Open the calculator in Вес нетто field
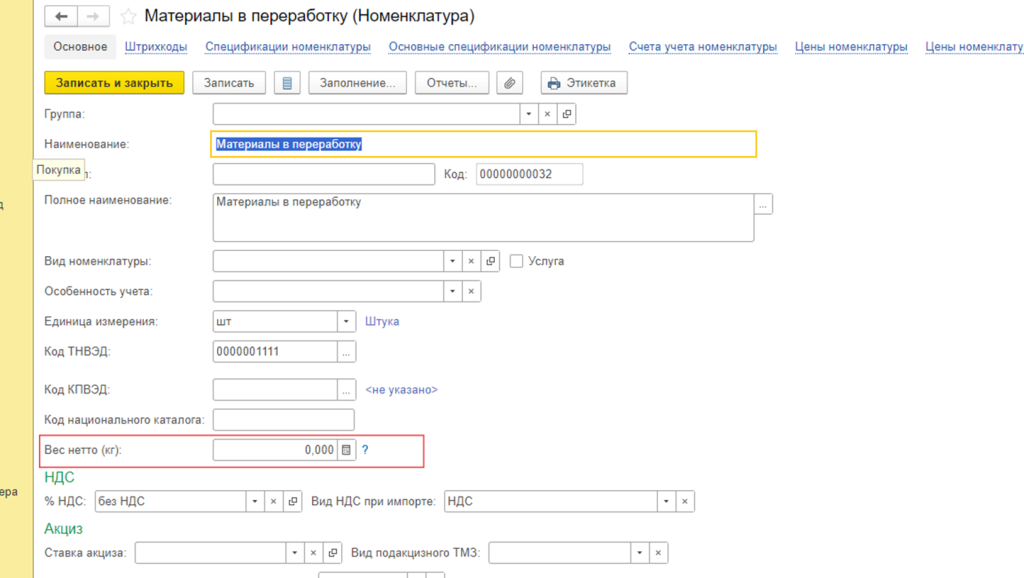 pos(346,450)
